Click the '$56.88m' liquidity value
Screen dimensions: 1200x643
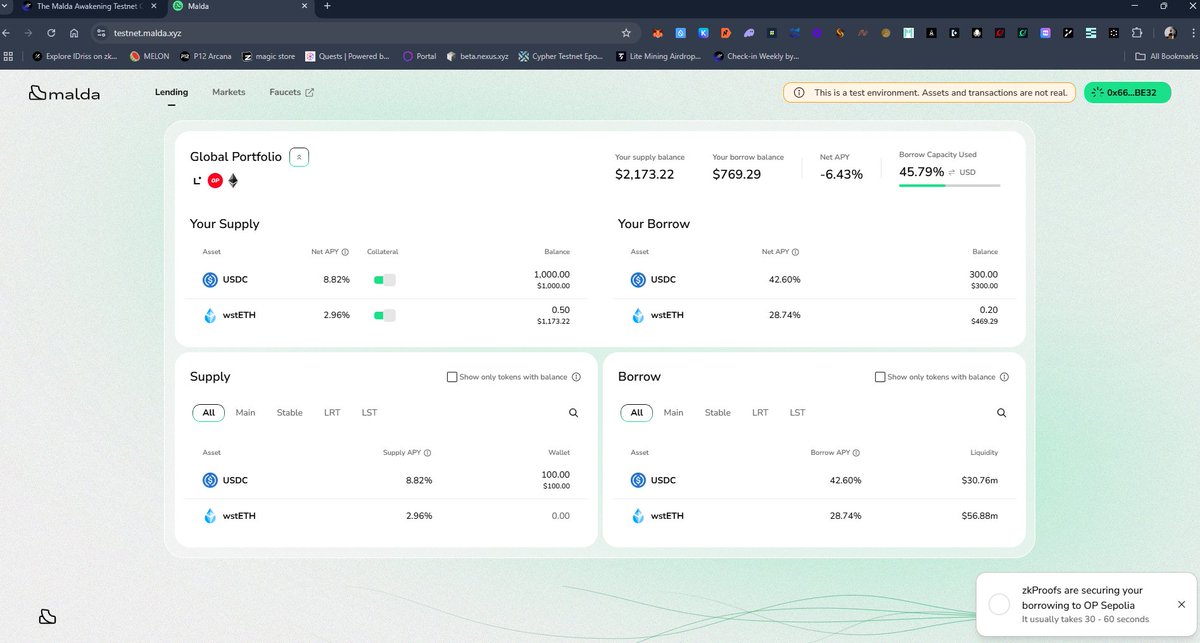point(980,516)
